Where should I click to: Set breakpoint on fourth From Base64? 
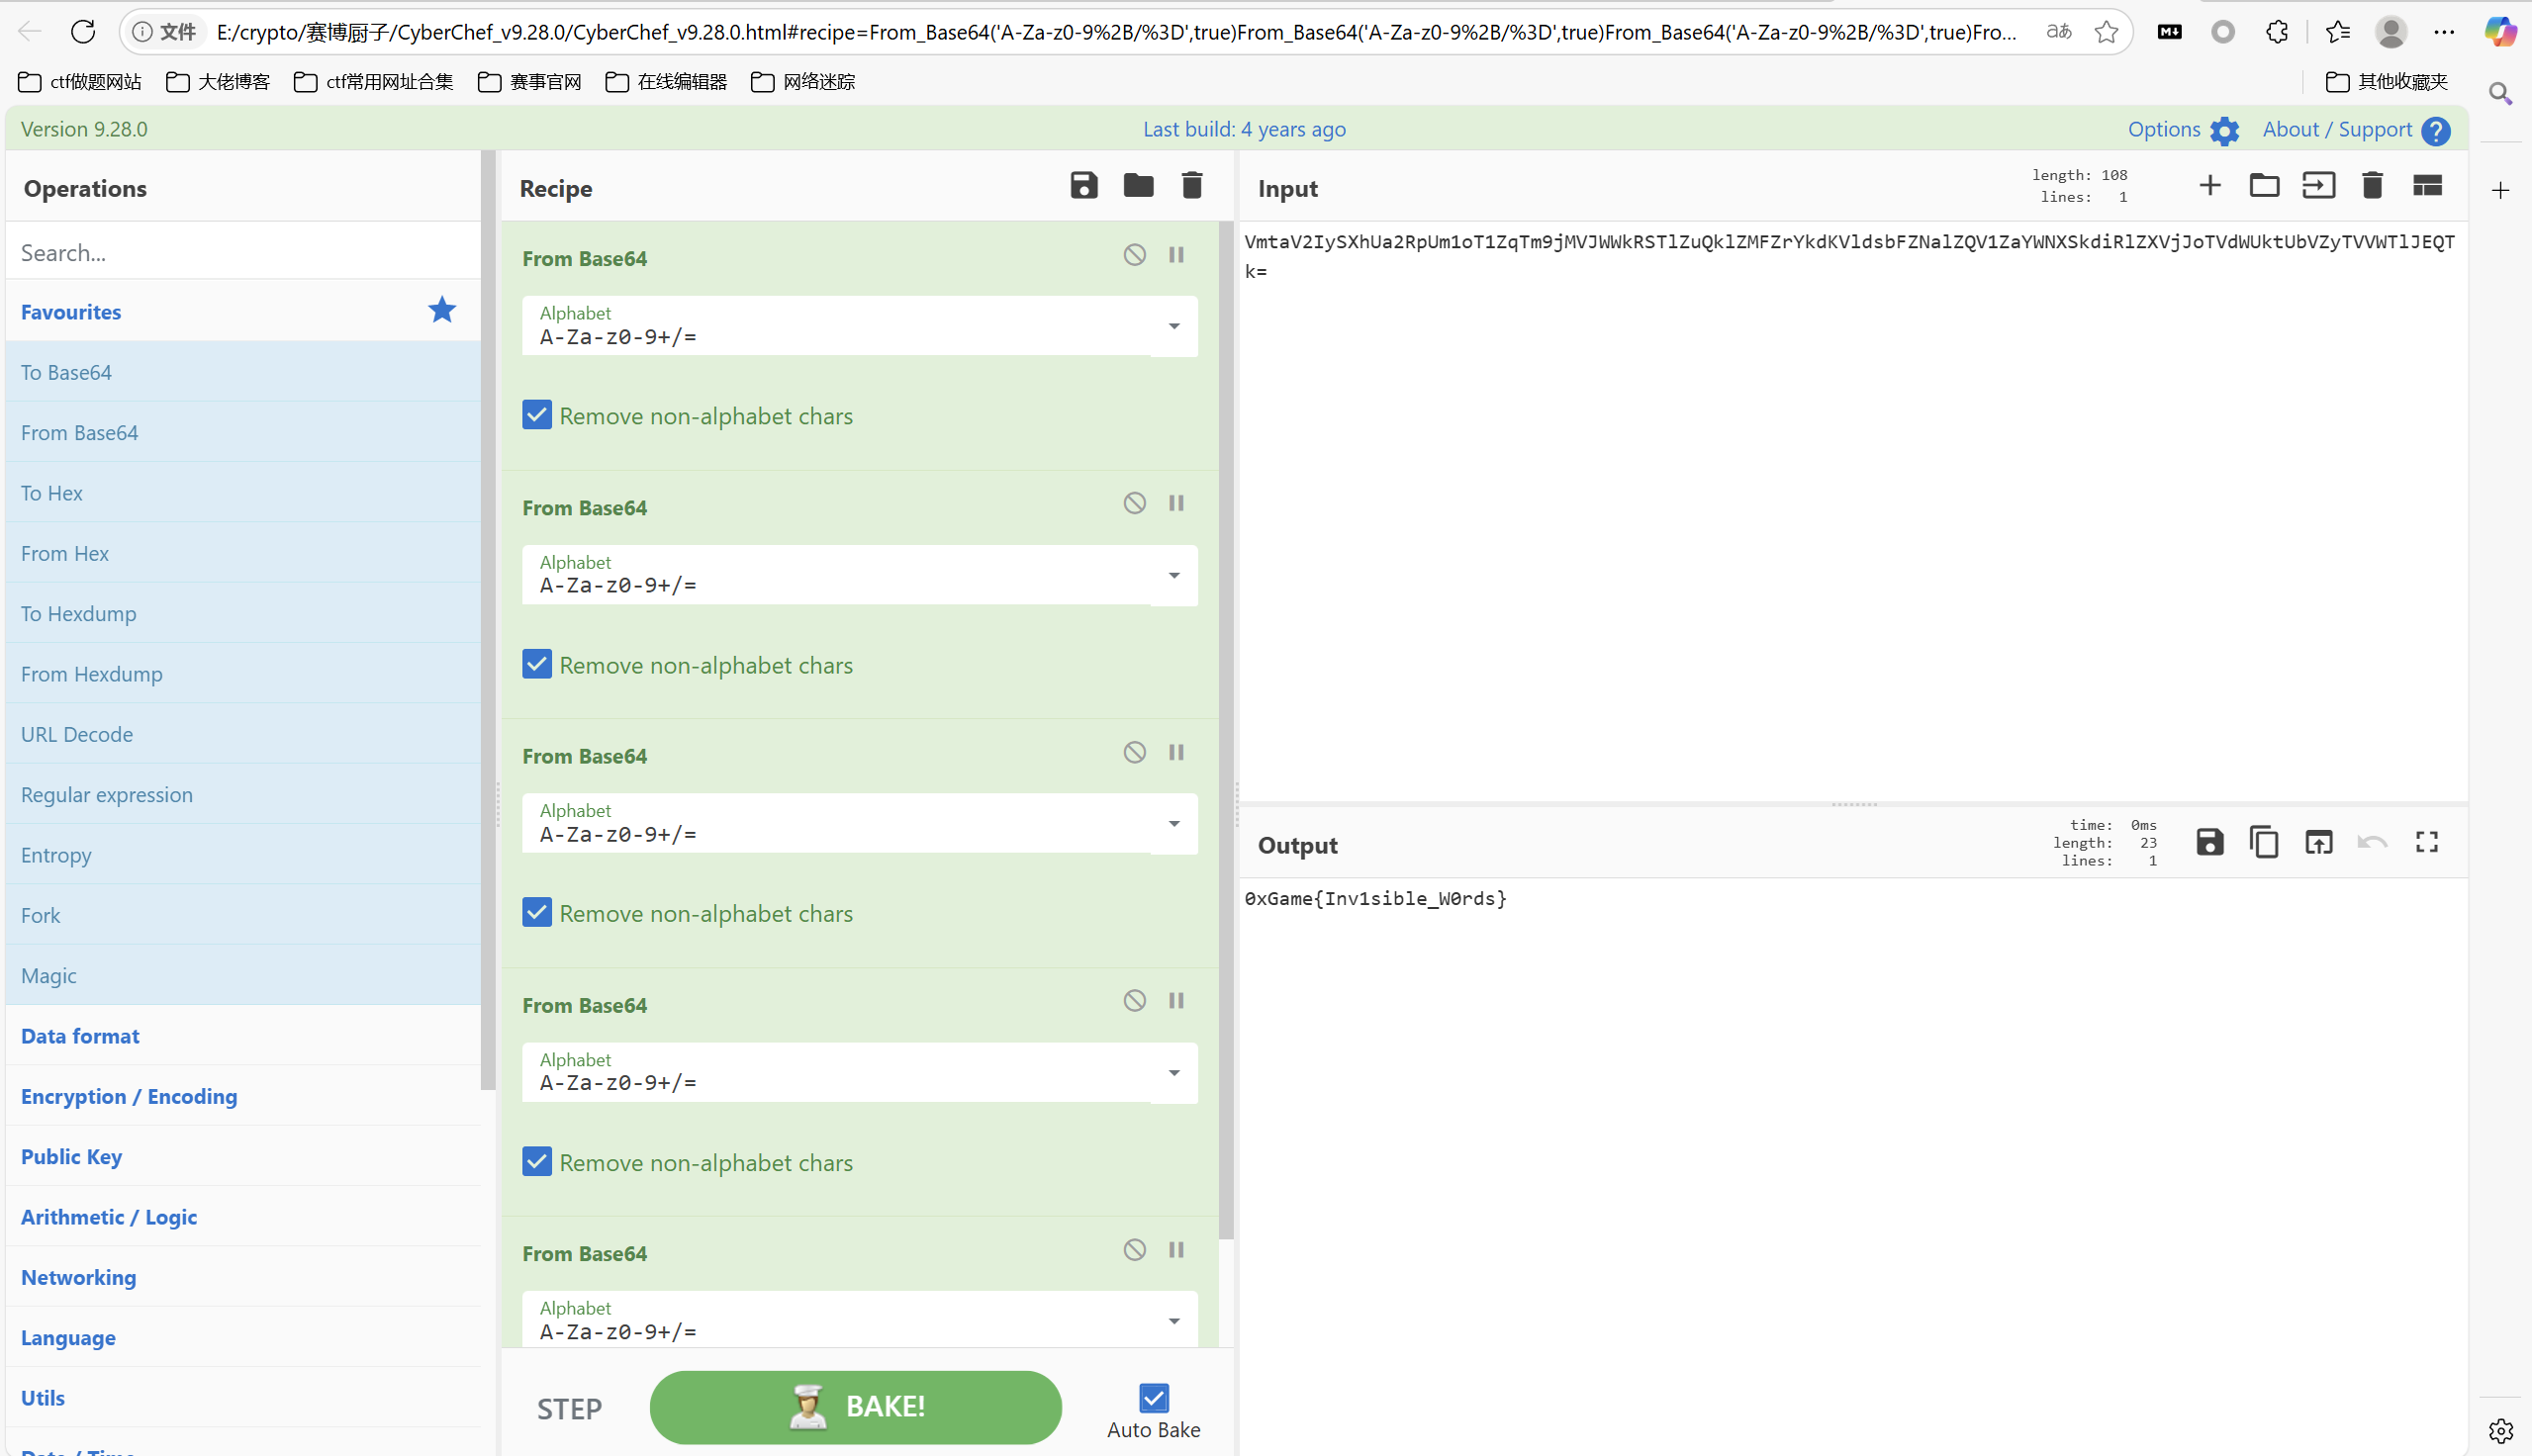click(1176, 1001)
